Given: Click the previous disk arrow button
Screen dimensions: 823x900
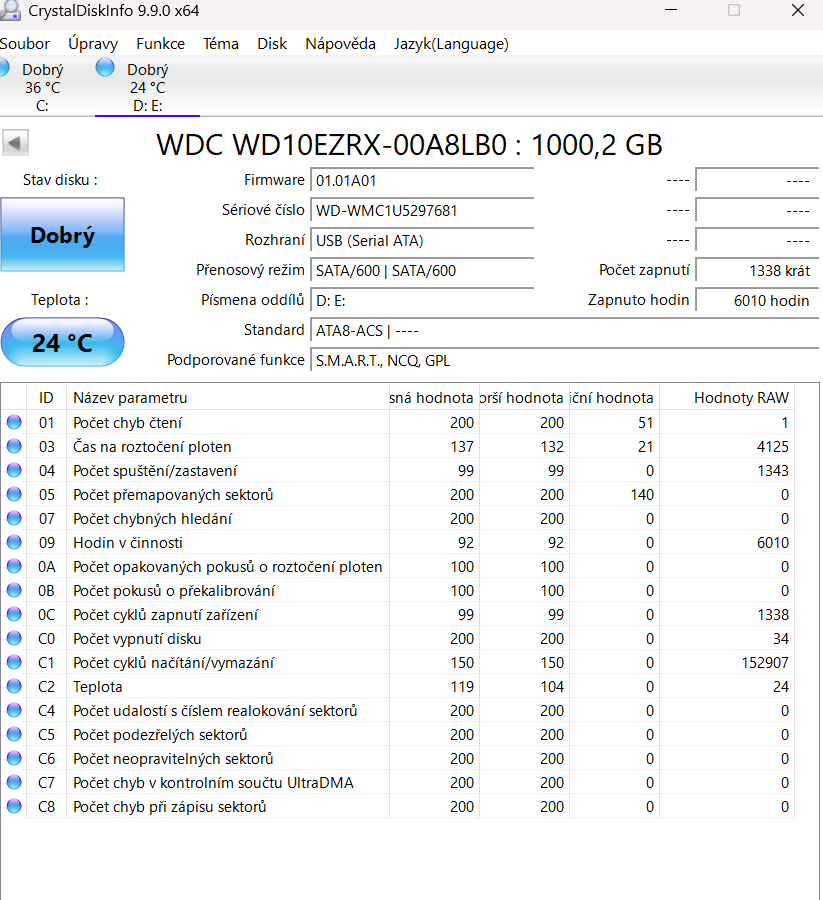Looking at the screenshot, I should tap(15, 143).
